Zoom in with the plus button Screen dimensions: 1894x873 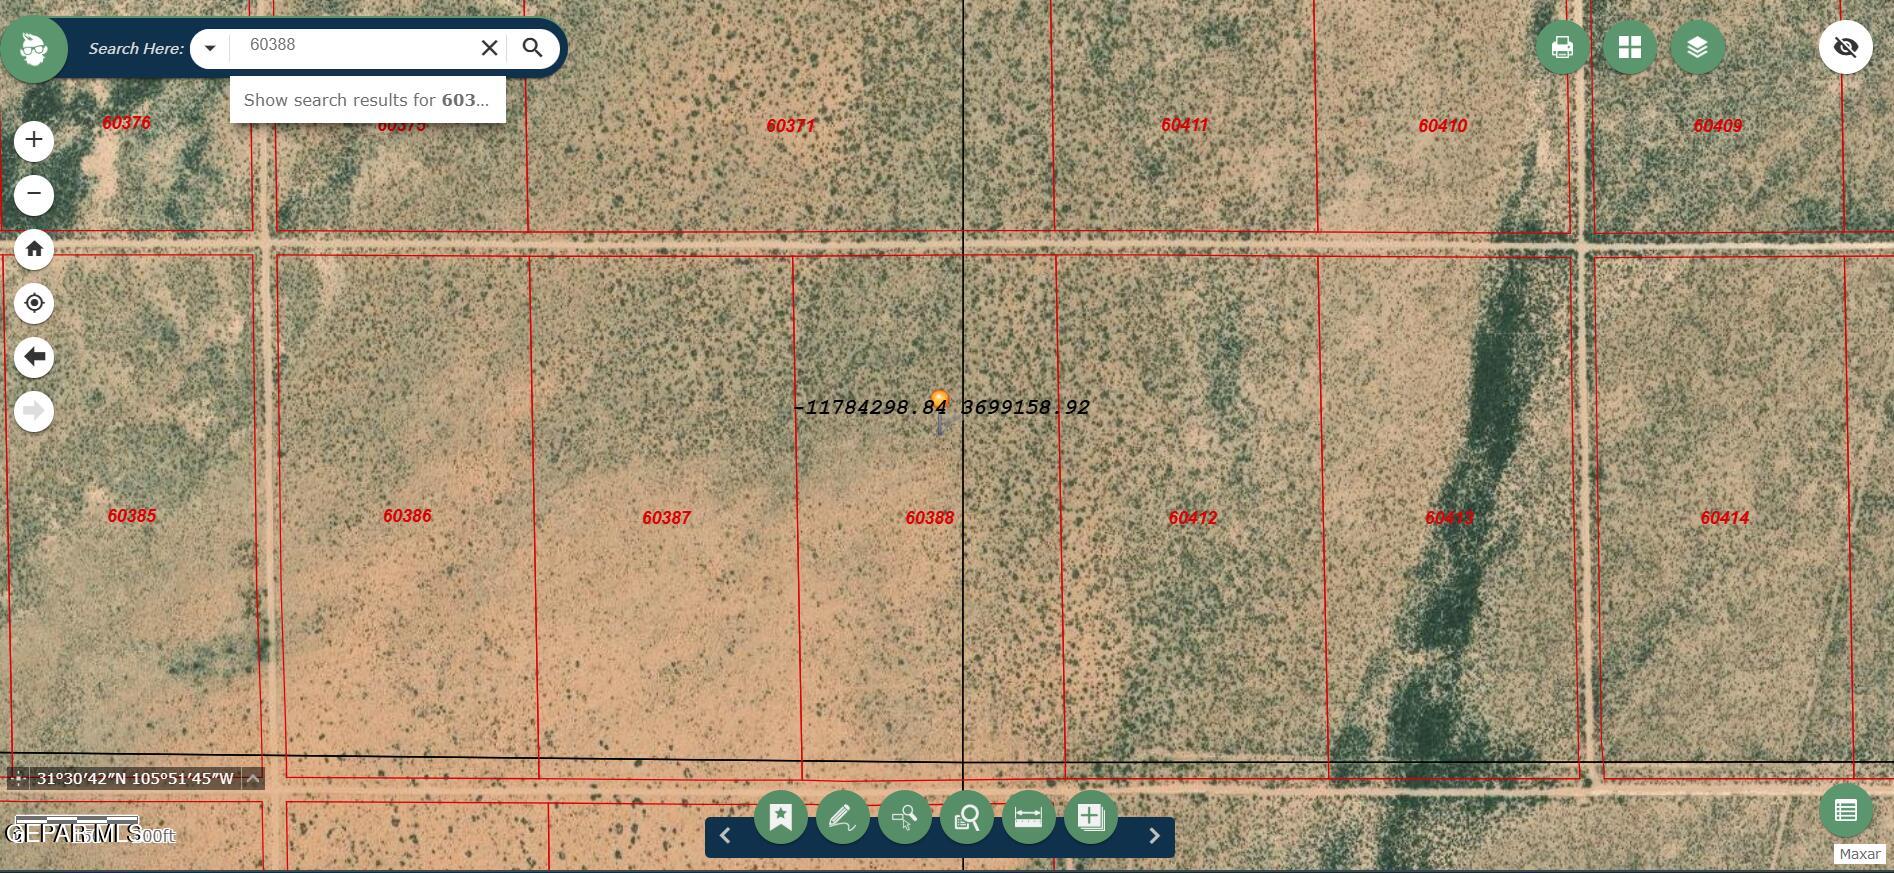point(34,140)
